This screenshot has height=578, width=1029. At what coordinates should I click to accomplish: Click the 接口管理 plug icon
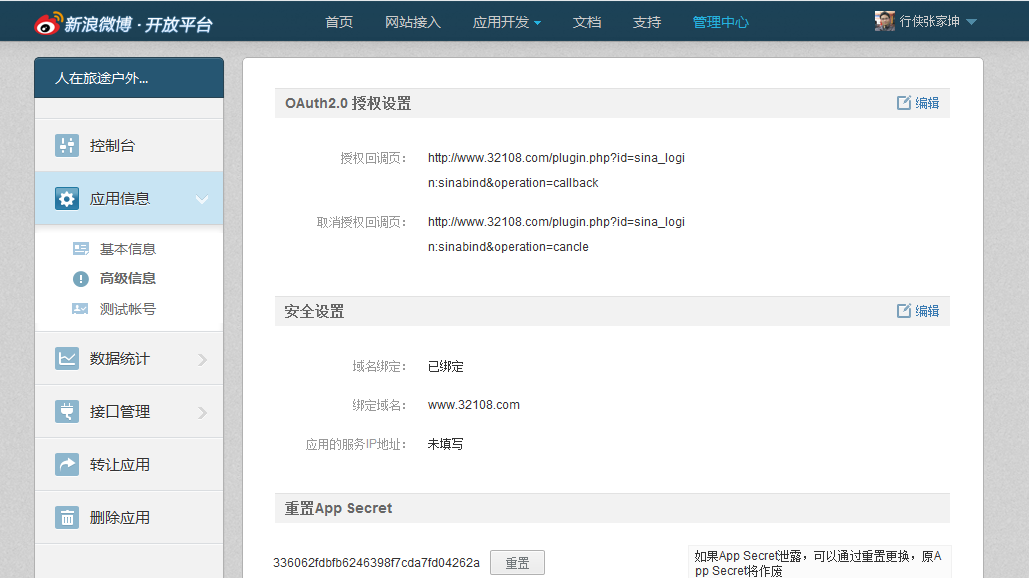tap(67, 412)
